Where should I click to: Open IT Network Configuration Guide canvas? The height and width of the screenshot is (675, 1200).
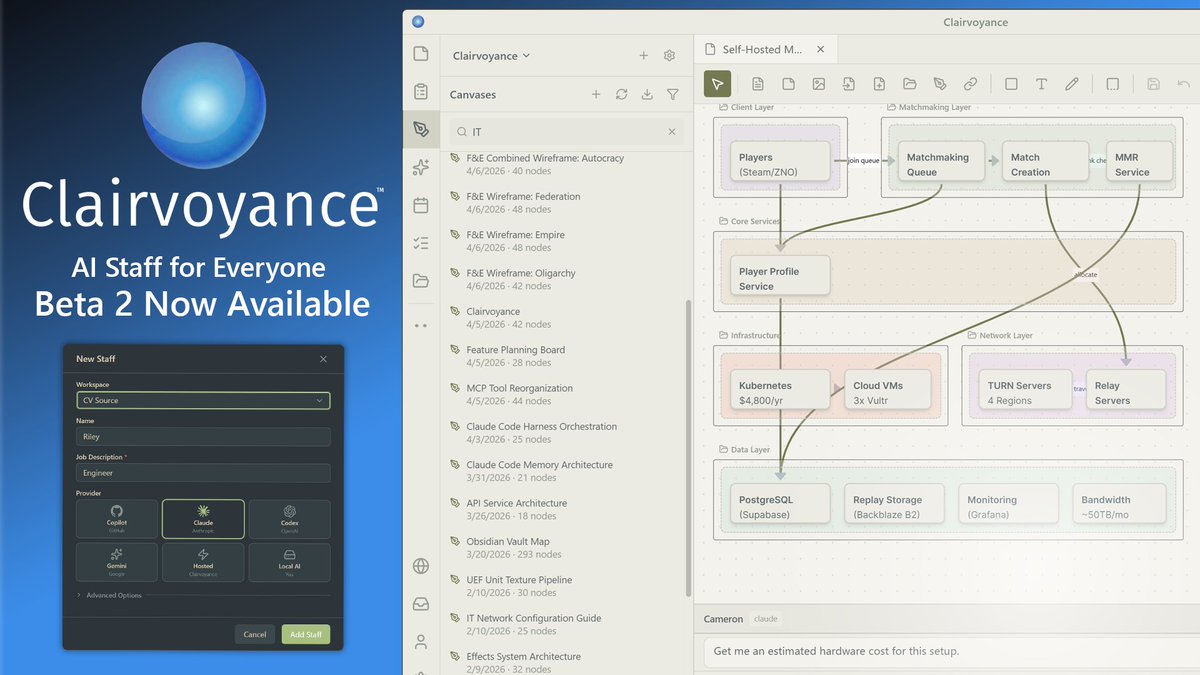pos(566,624)
